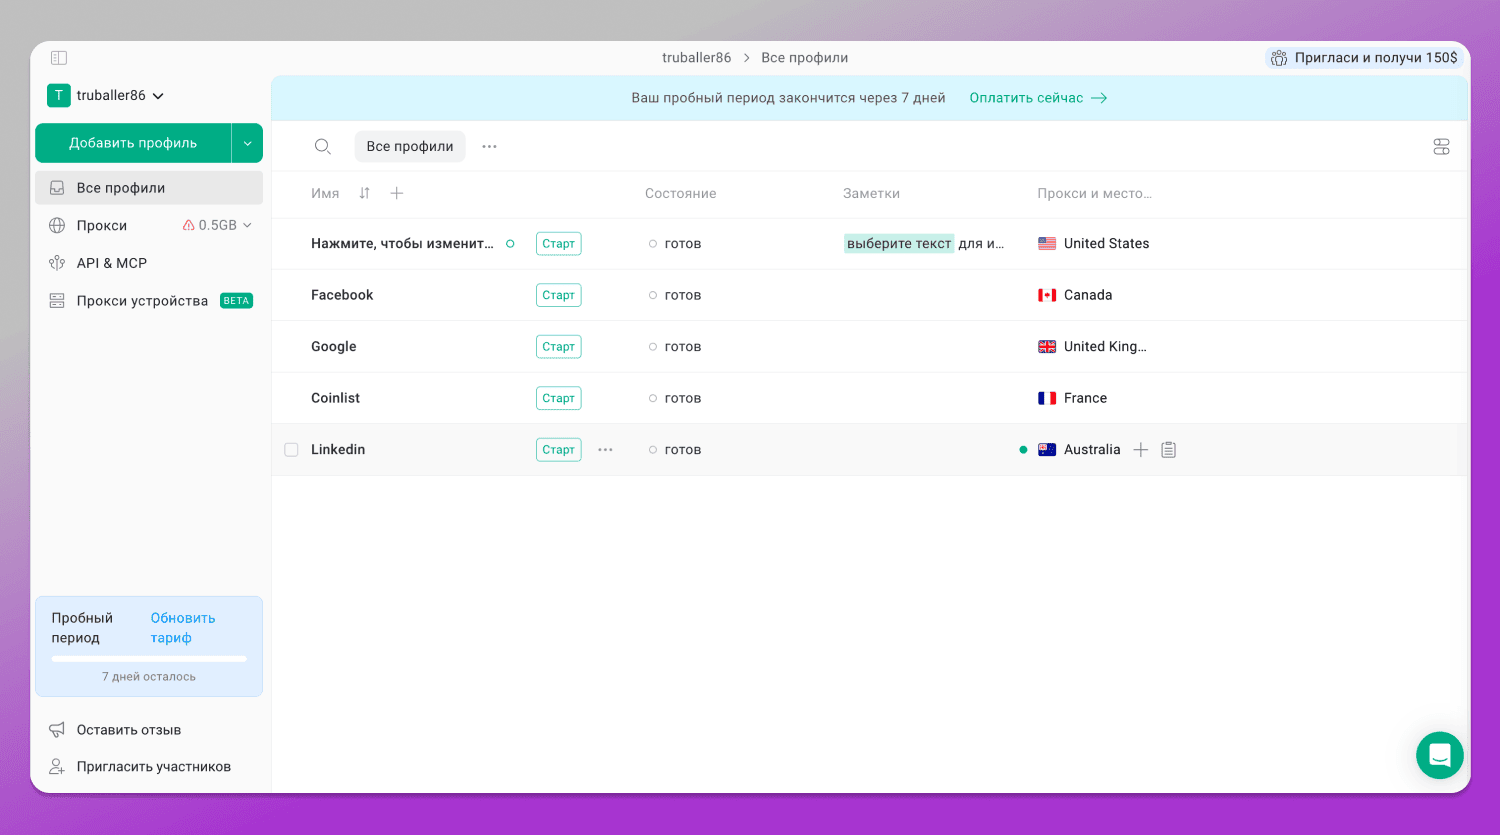Click the green proxy status dot near Australia
The height and width of the screenshot is (835, 1500).
(x=1023, y=450)
